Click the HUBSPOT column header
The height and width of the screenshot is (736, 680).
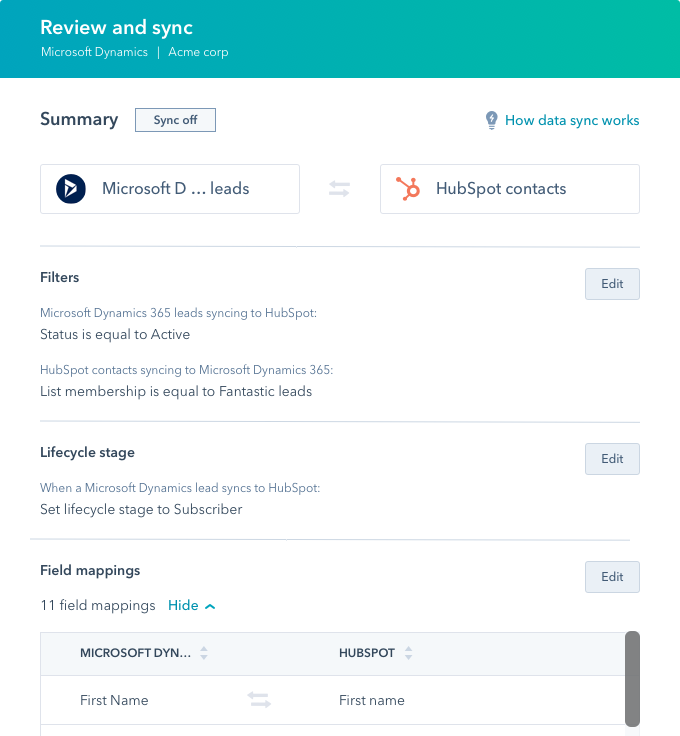(x=367, y=653)
